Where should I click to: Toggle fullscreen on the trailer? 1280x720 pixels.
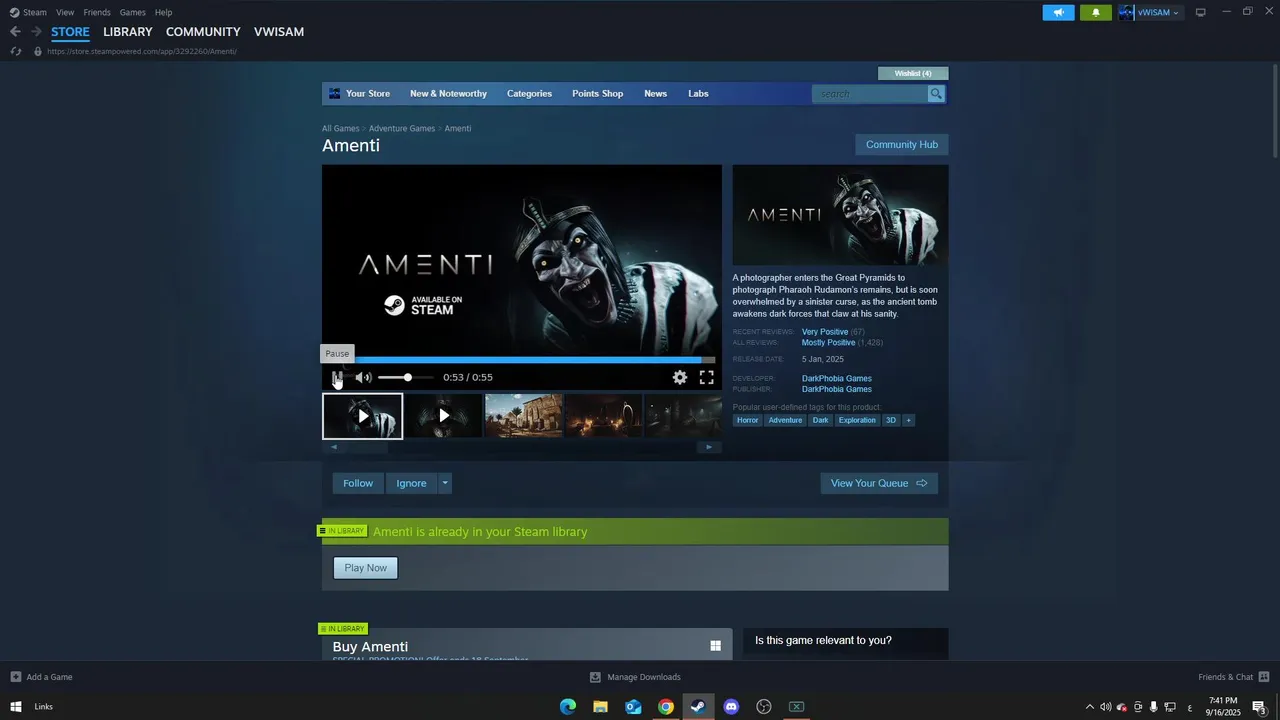pos(706,377)
